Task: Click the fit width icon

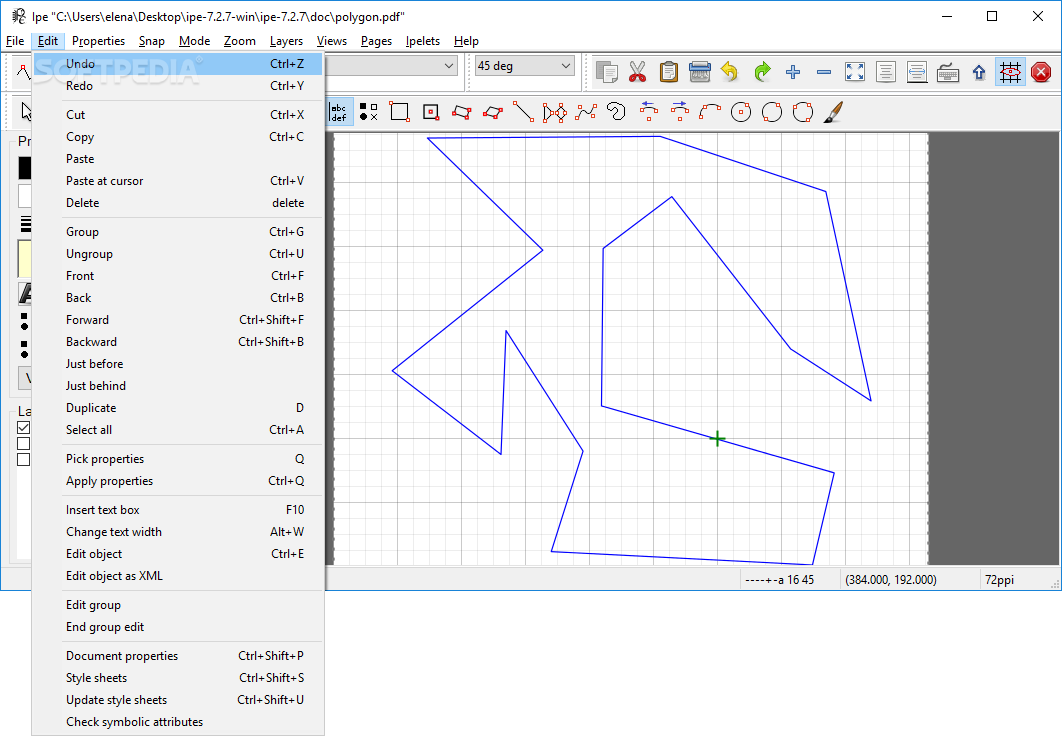Action: (x=917, y=72)
